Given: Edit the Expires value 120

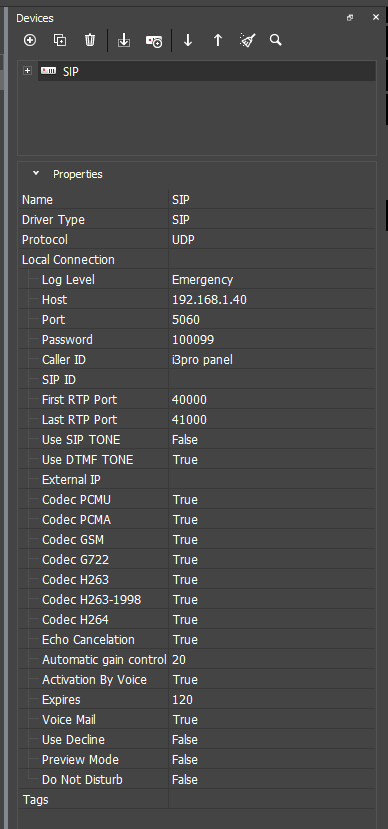Looking at the screenshot, I should [x=272, y=700].
